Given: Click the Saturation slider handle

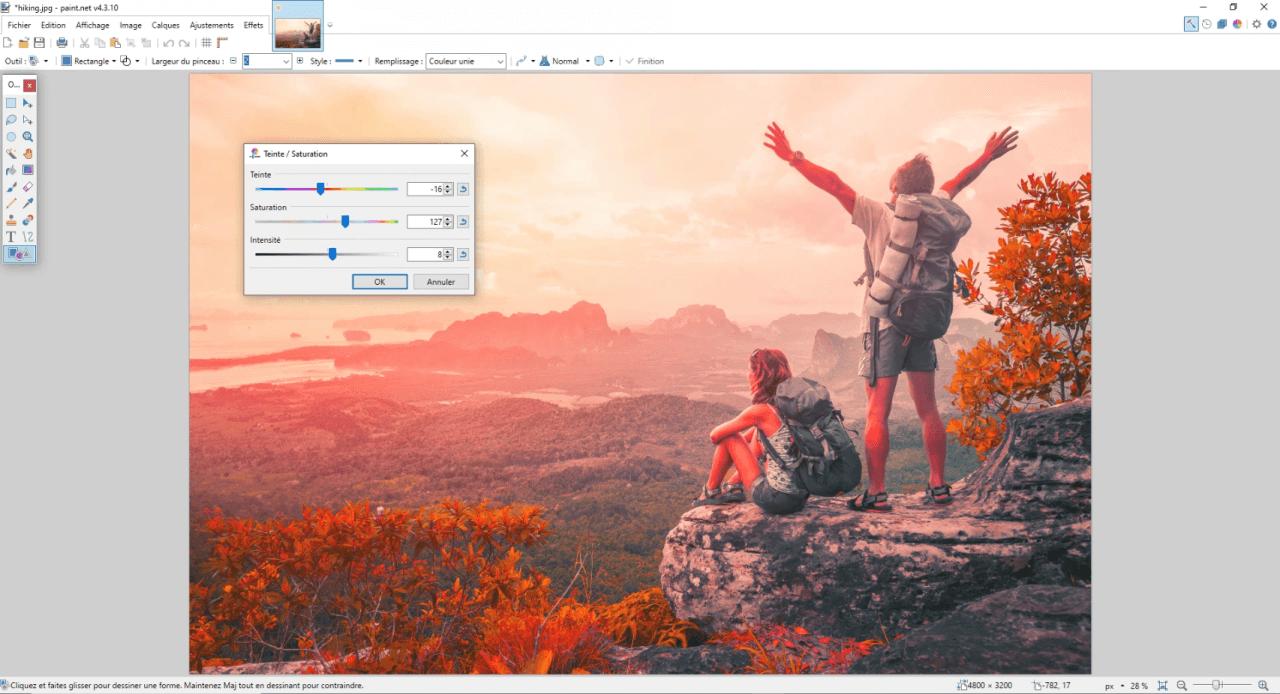Looking at the screenshot, I should pos(345,222).
